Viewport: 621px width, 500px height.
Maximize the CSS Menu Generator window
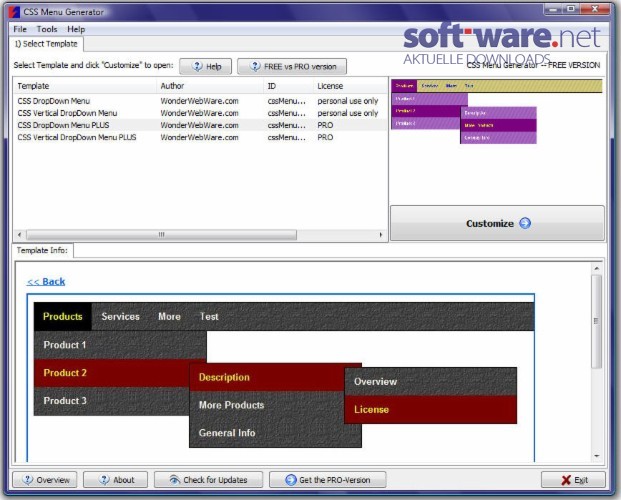571,9
